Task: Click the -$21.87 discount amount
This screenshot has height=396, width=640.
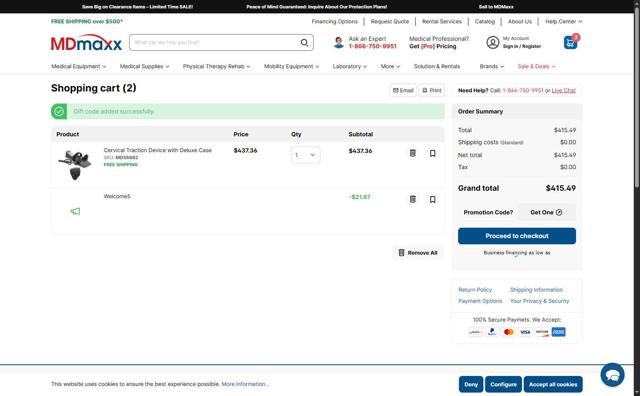Action: pos(360,197)
